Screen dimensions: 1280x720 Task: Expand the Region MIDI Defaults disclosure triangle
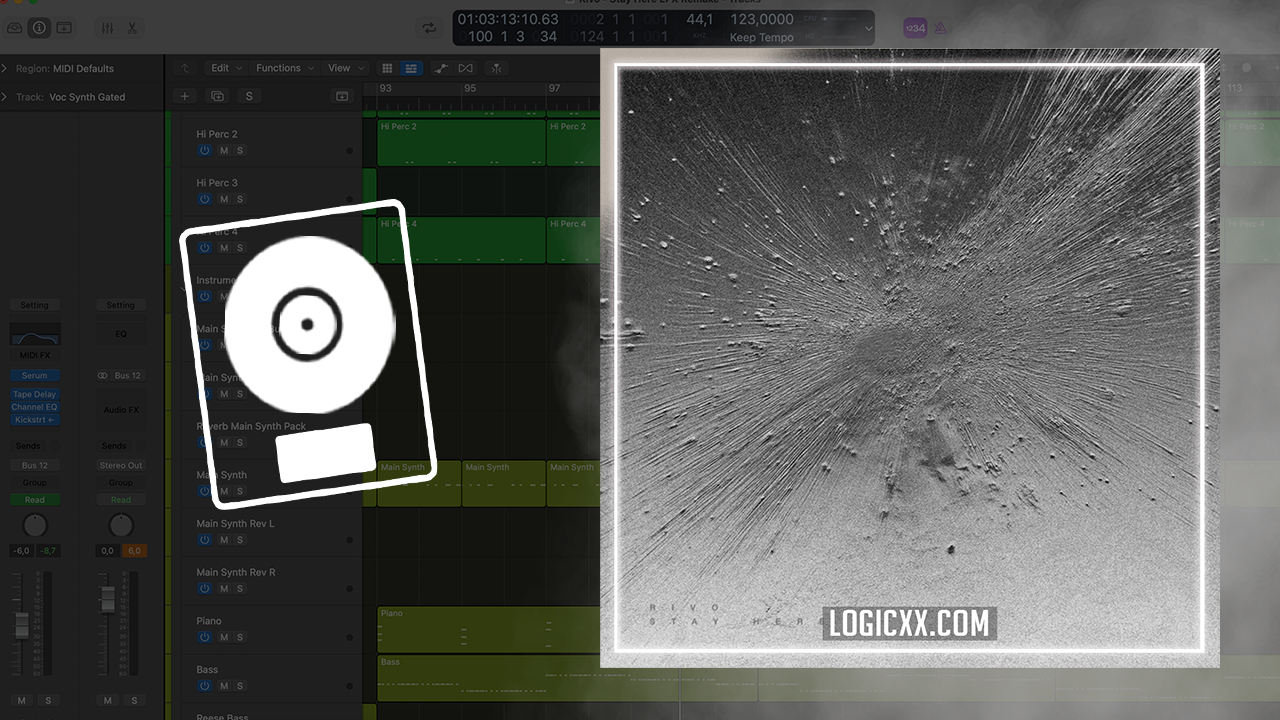click(x=5, y=69)
